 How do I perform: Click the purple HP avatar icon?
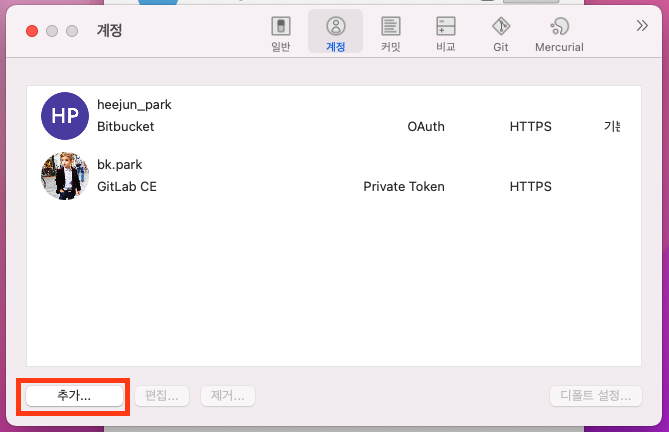[65, 116]
